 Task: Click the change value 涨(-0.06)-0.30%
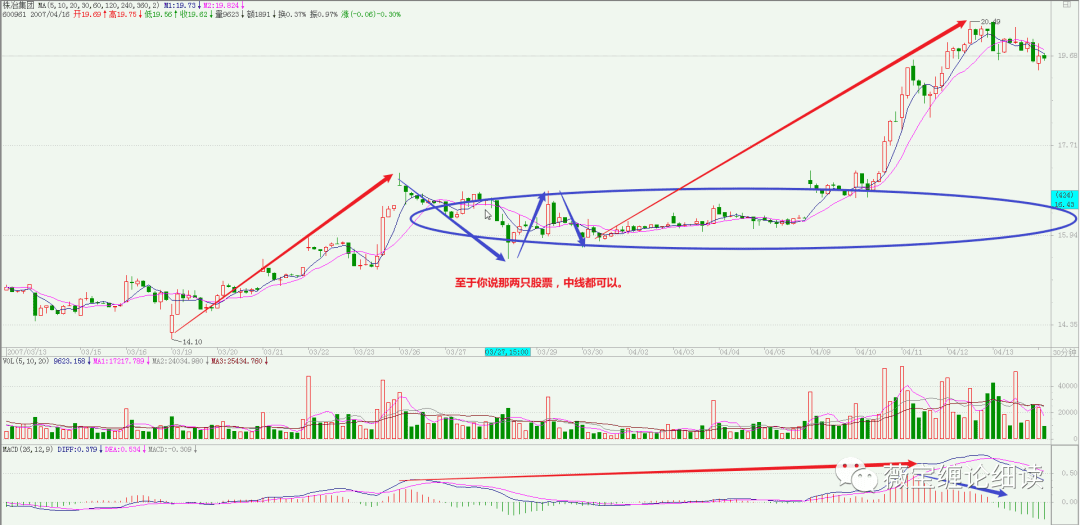click(371, 14)
